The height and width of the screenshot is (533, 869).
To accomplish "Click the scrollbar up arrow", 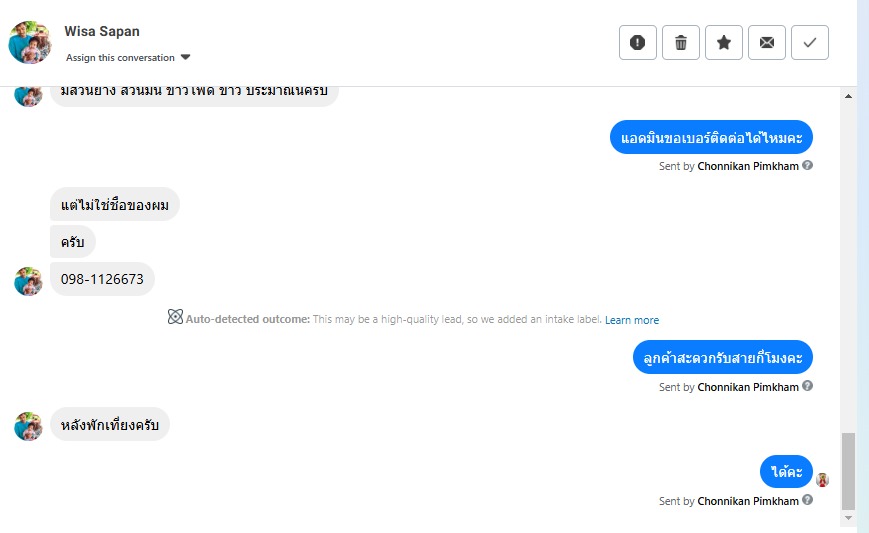I will tap(849, 96).
